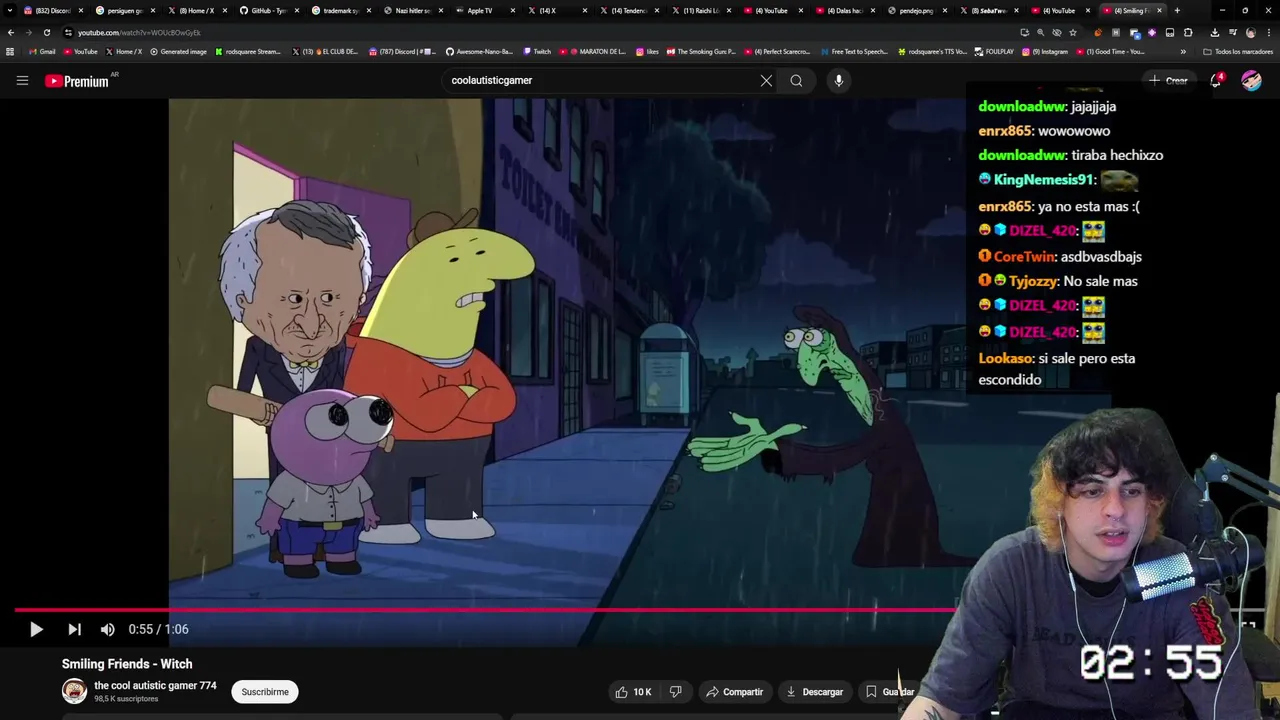Open the Twitch bookmark
The image size is (1280, 720).
(x=537, y=51)
